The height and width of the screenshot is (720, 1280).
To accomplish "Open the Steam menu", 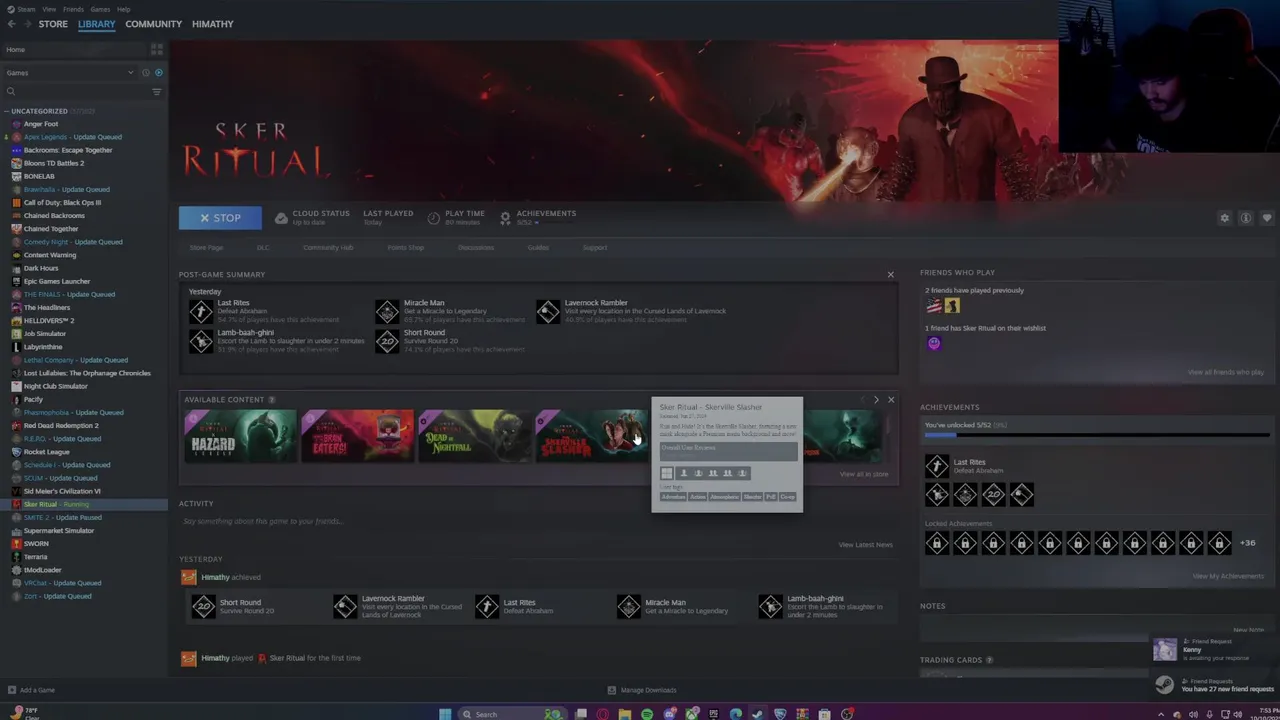I will pos(28,9).
